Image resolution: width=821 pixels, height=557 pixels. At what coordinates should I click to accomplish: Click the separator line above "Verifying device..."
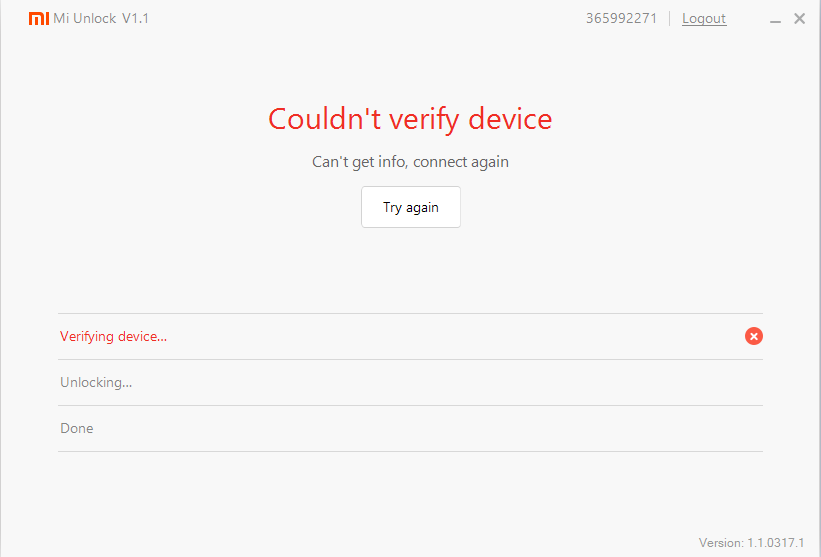click(410, 313)
